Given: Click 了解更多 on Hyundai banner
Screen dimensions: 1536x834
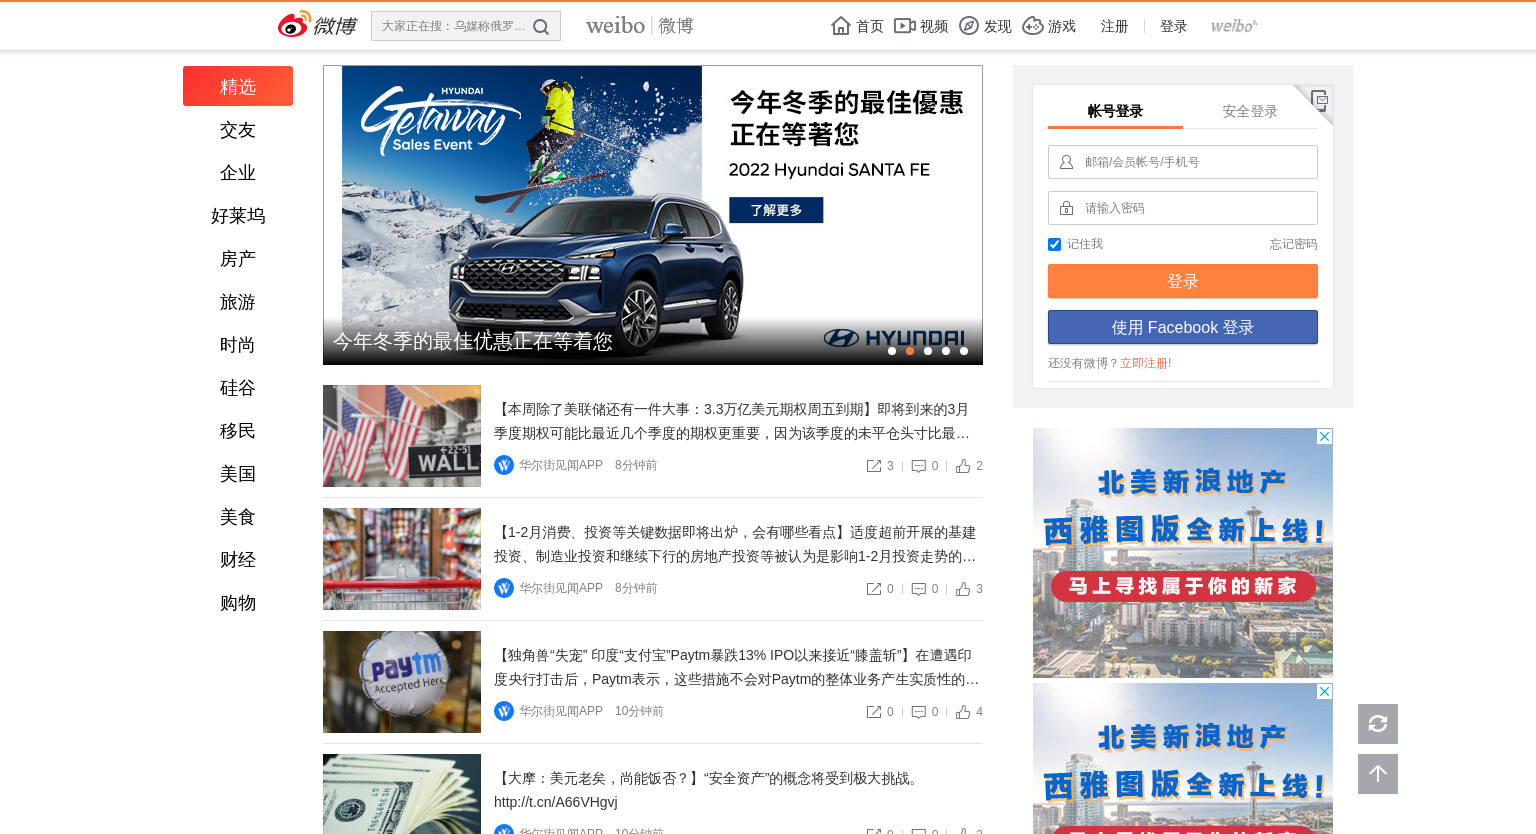Looking at the screenshot, I should (776, 210).
